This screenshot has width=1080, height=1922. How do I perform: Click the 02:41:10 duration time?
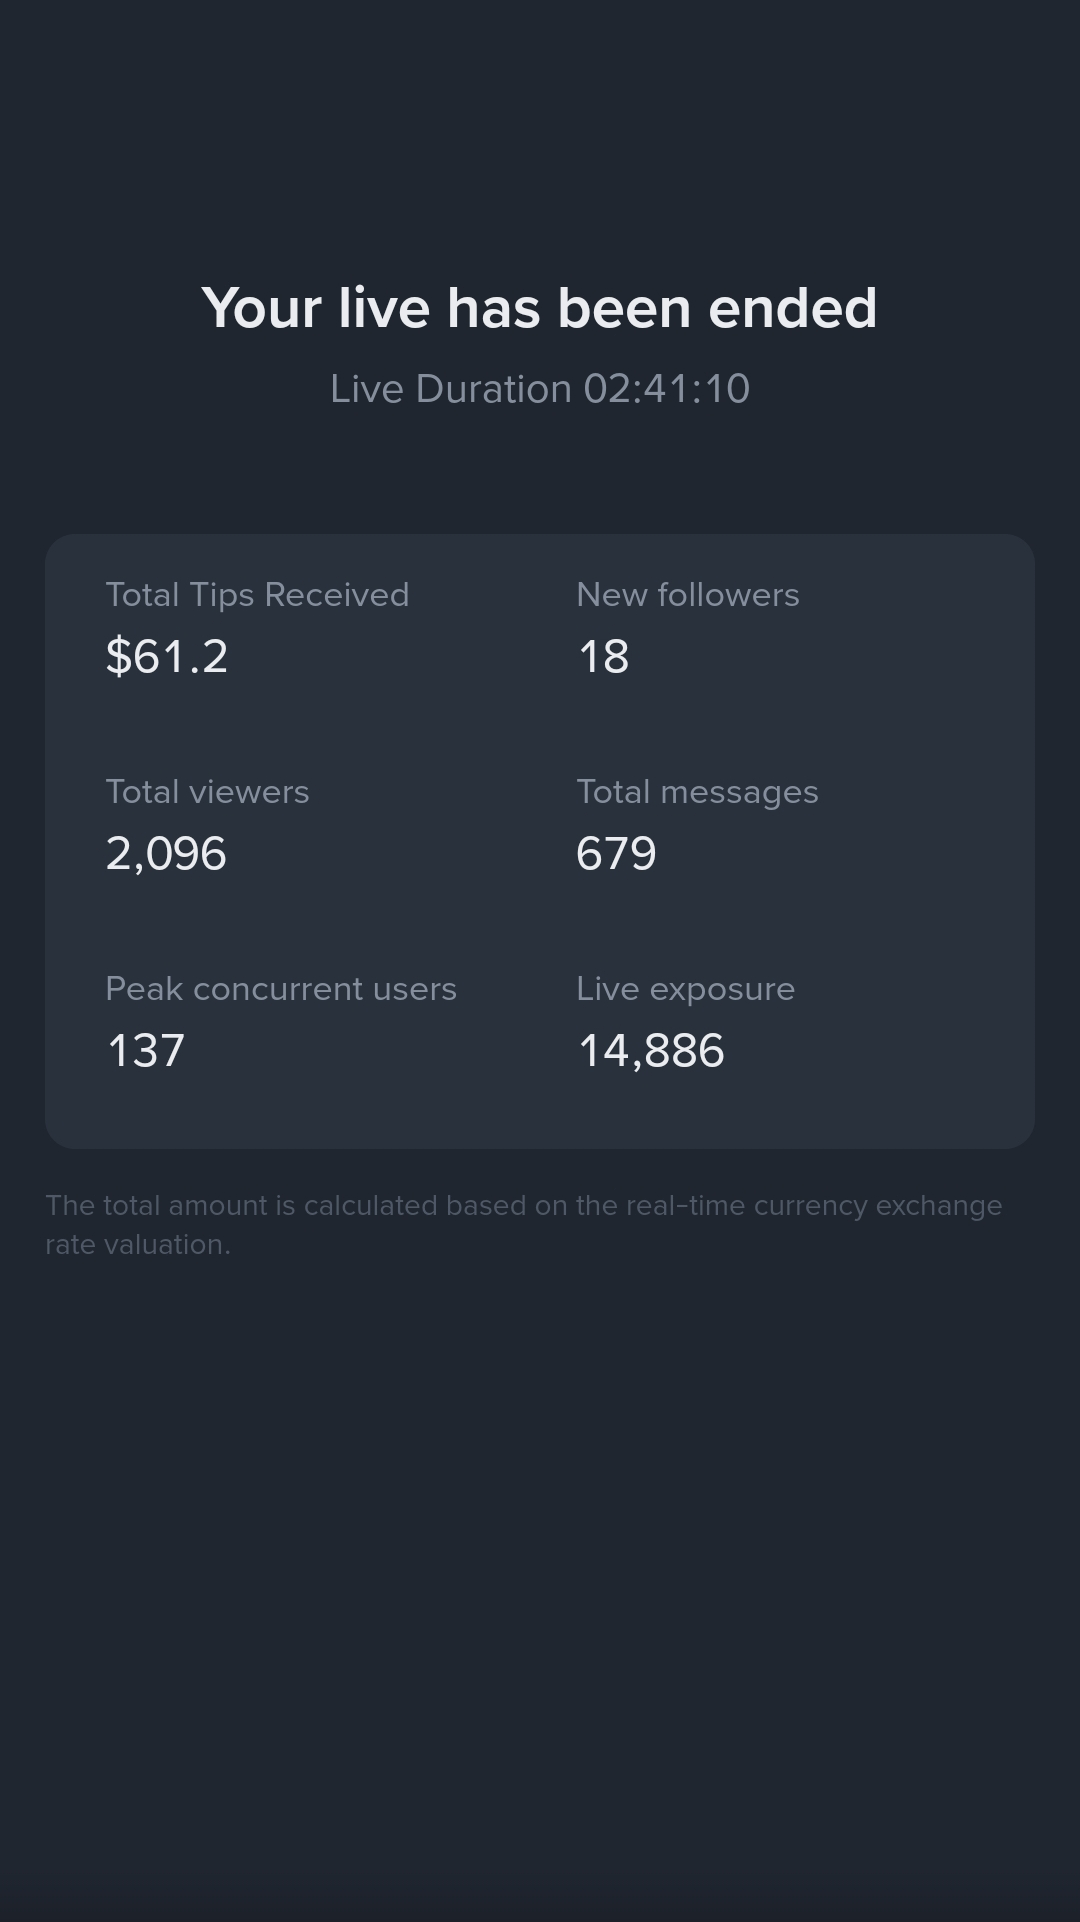[x=667, y=389]
